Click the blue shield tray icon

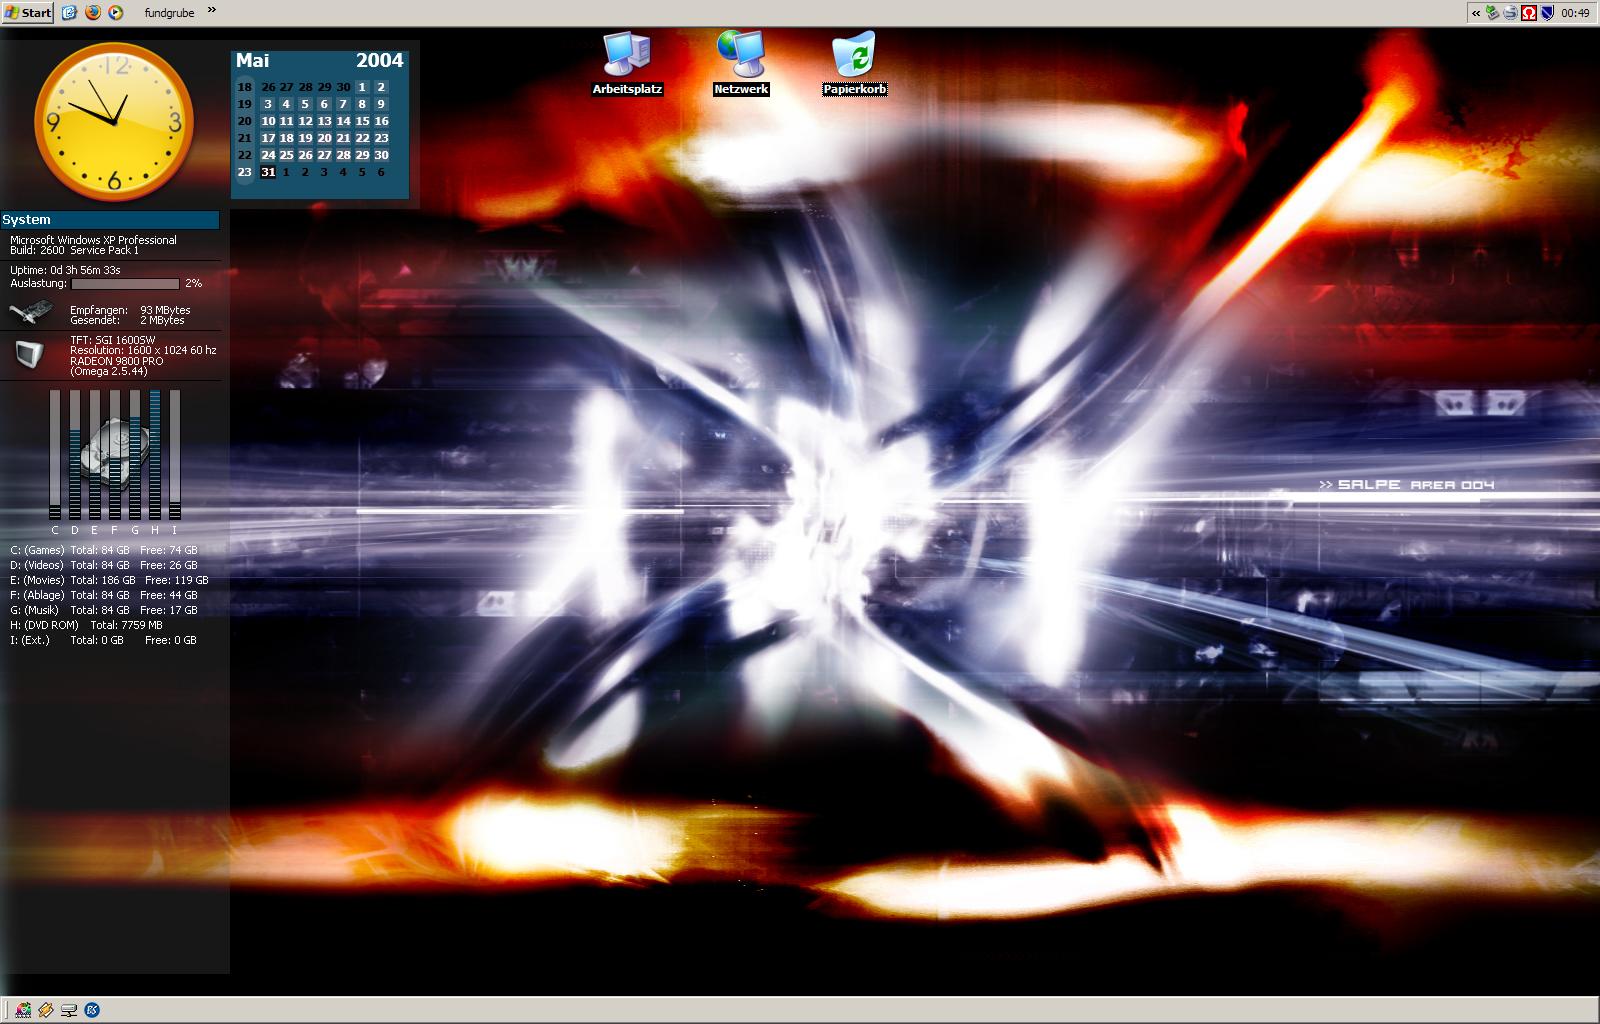(x=1547, y=13)
